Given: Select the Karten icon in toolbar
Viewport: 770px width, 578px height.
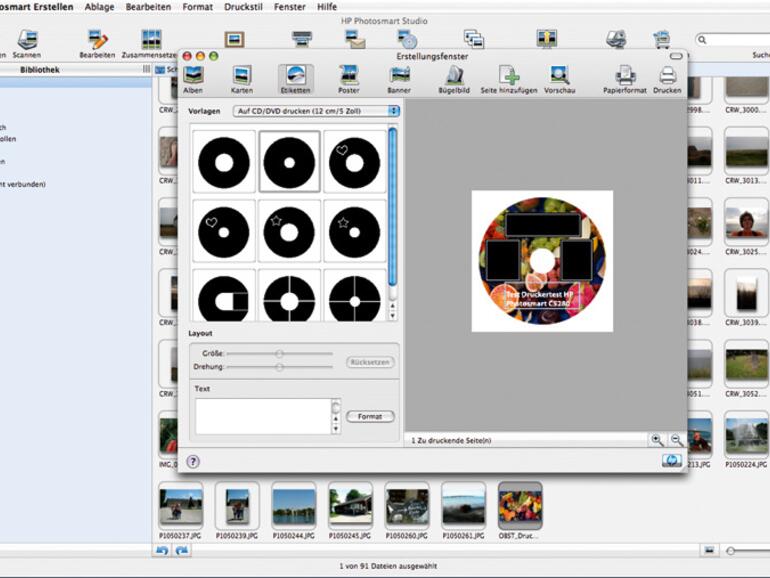Looking at the screenshot, I should 242,77.
